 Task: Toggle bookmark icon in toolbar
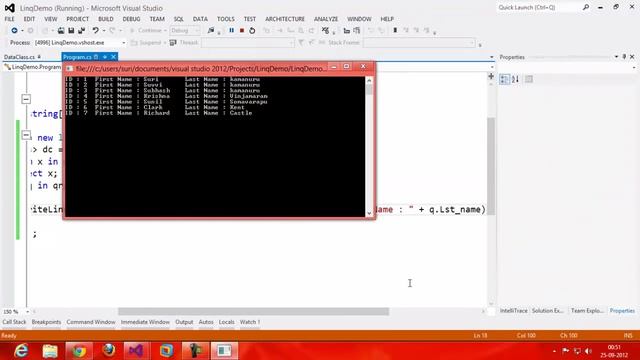coord(395,31)
